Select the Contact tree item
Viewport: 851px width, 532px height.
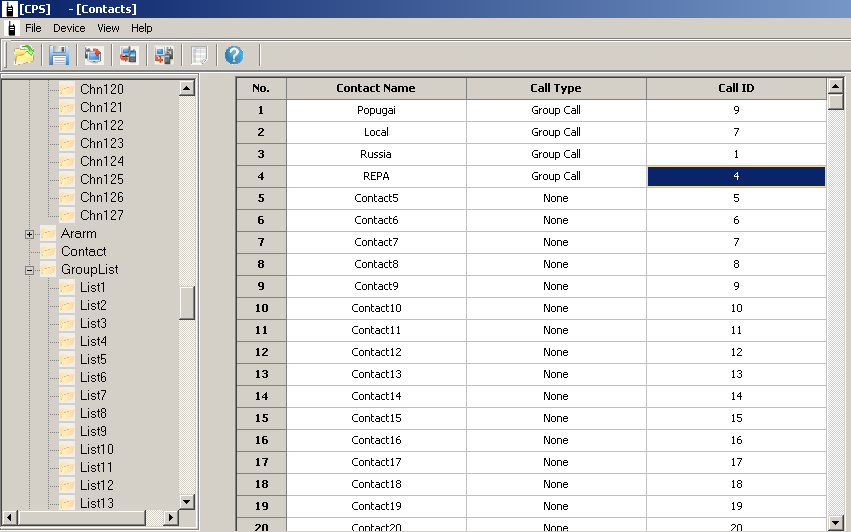83,252
